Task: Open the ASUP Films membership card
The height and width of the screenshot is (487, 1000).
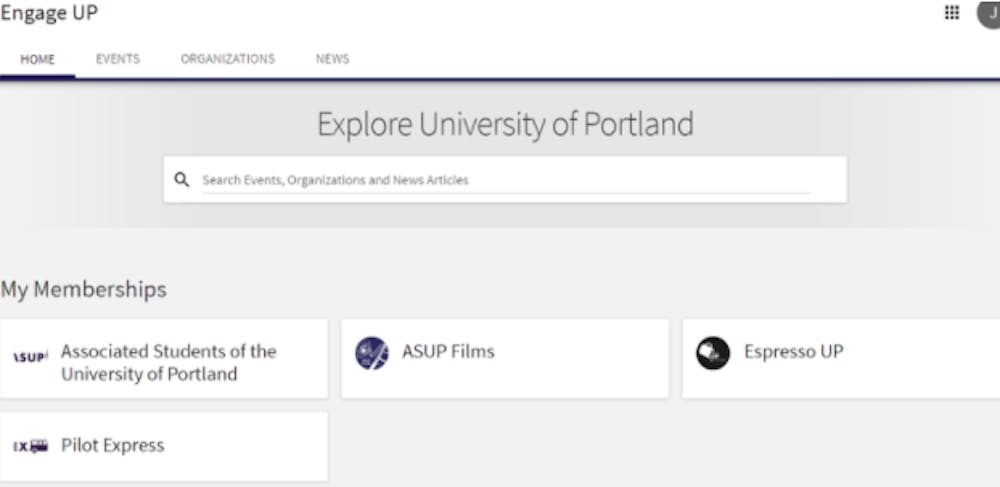Action: point(505,359)
